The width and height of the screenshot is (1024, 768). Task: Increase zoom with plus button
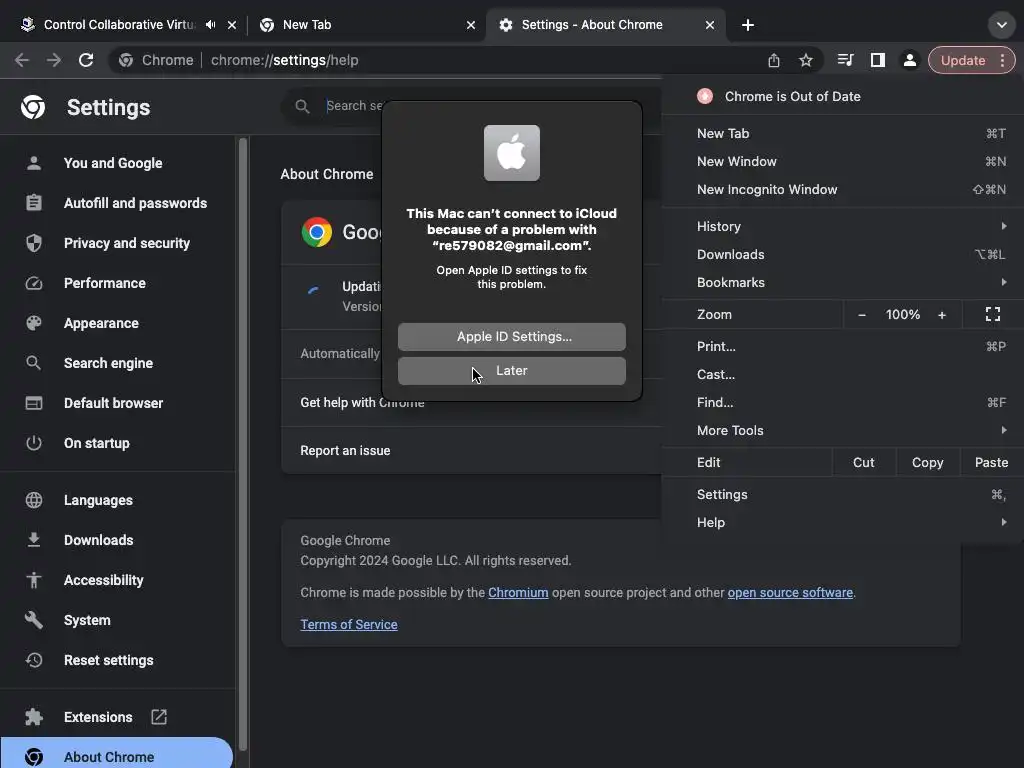coord(941,314)
